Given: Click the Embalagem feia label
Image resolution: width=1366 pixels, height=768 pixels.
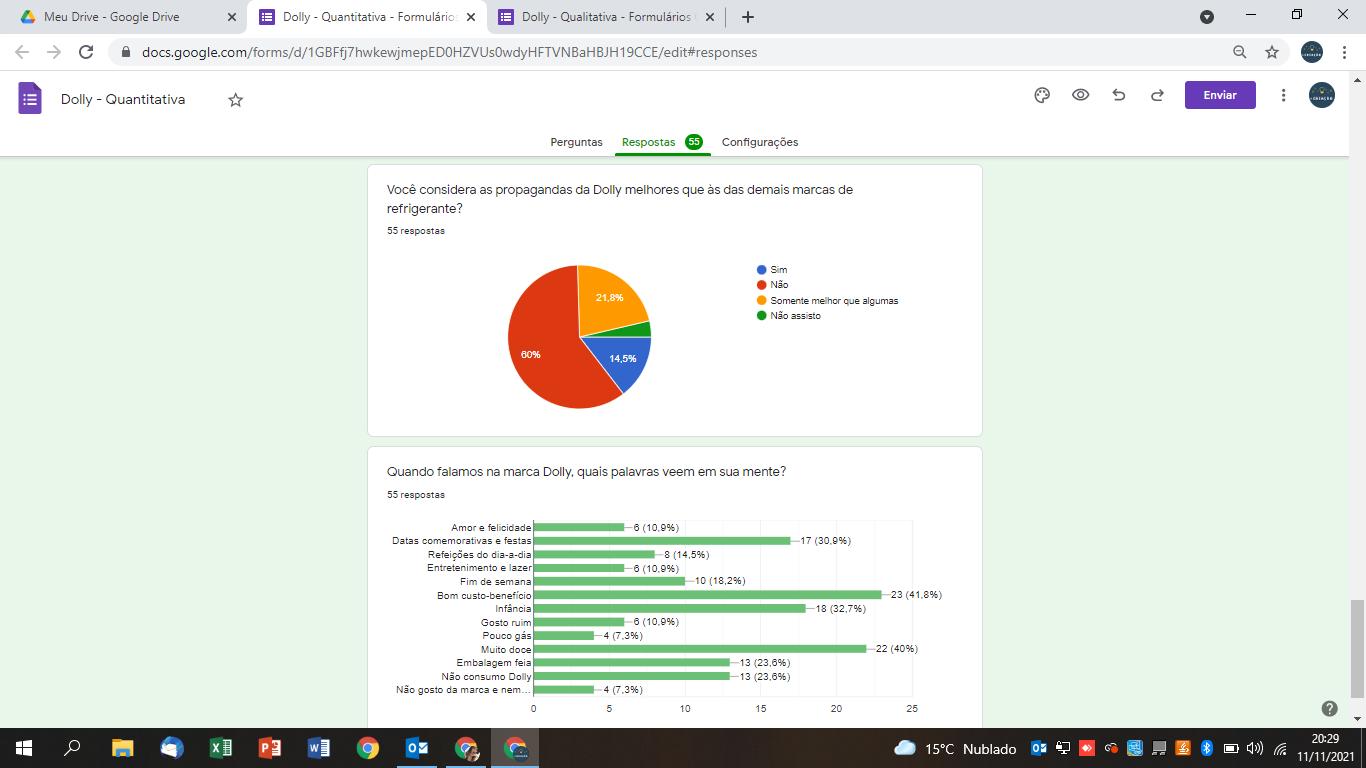Looking at the screenshot, I should click(x=494, y=663).
